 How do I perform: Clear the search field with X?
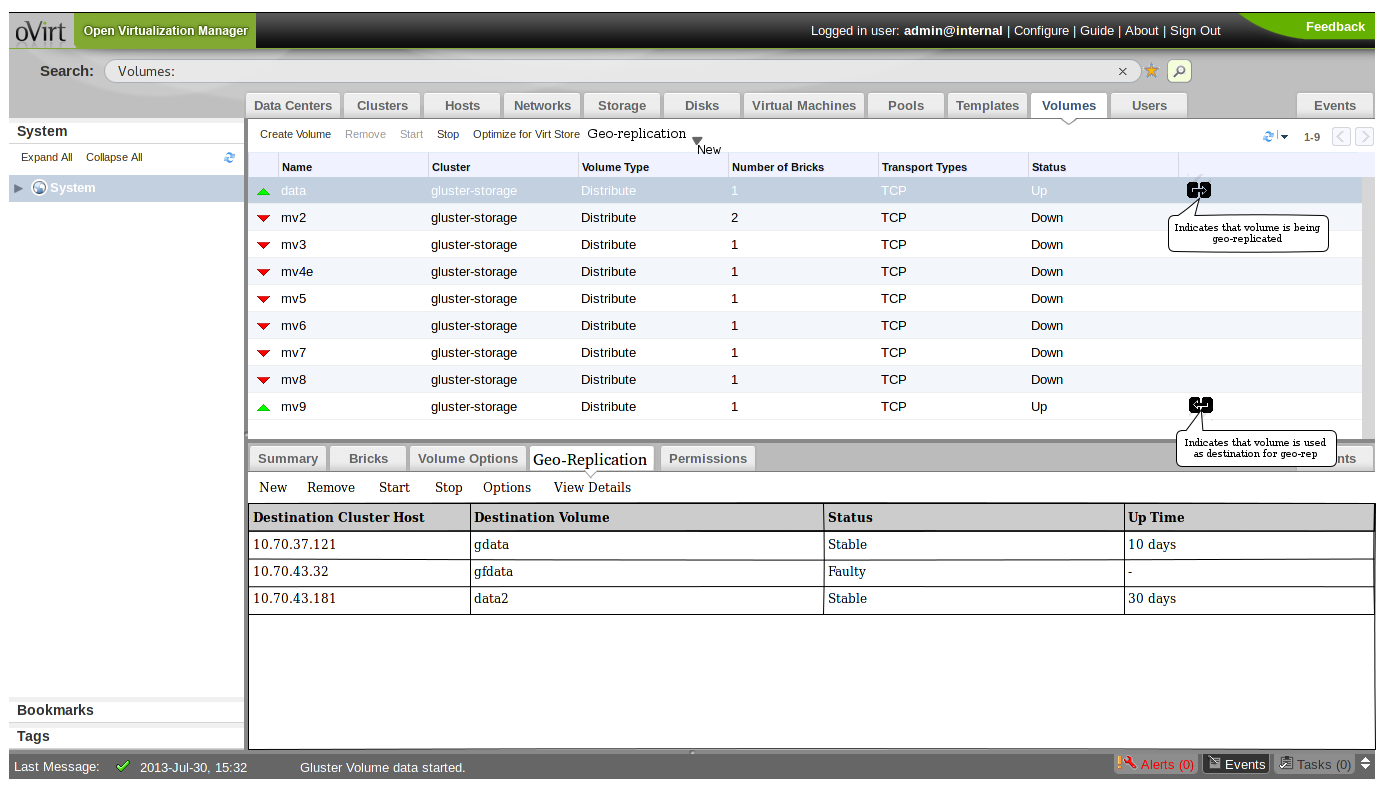pos(1122,71)
